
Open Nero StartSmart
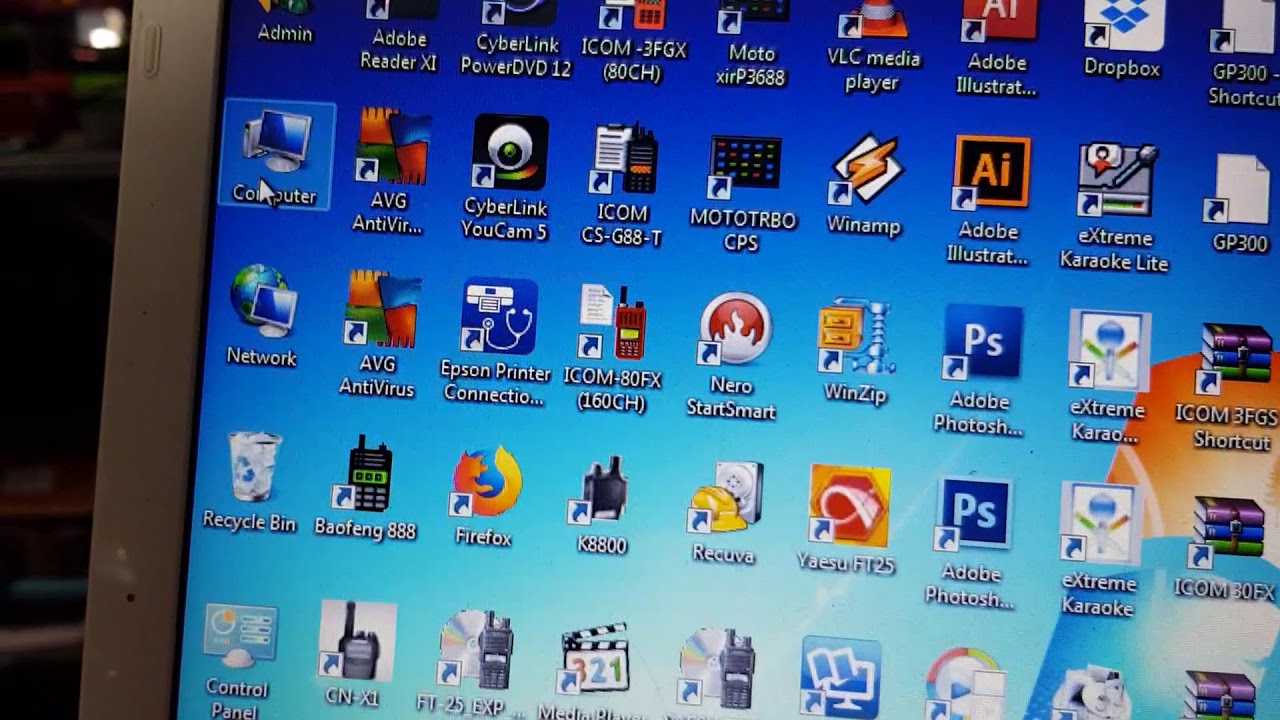tap(733, 355)
